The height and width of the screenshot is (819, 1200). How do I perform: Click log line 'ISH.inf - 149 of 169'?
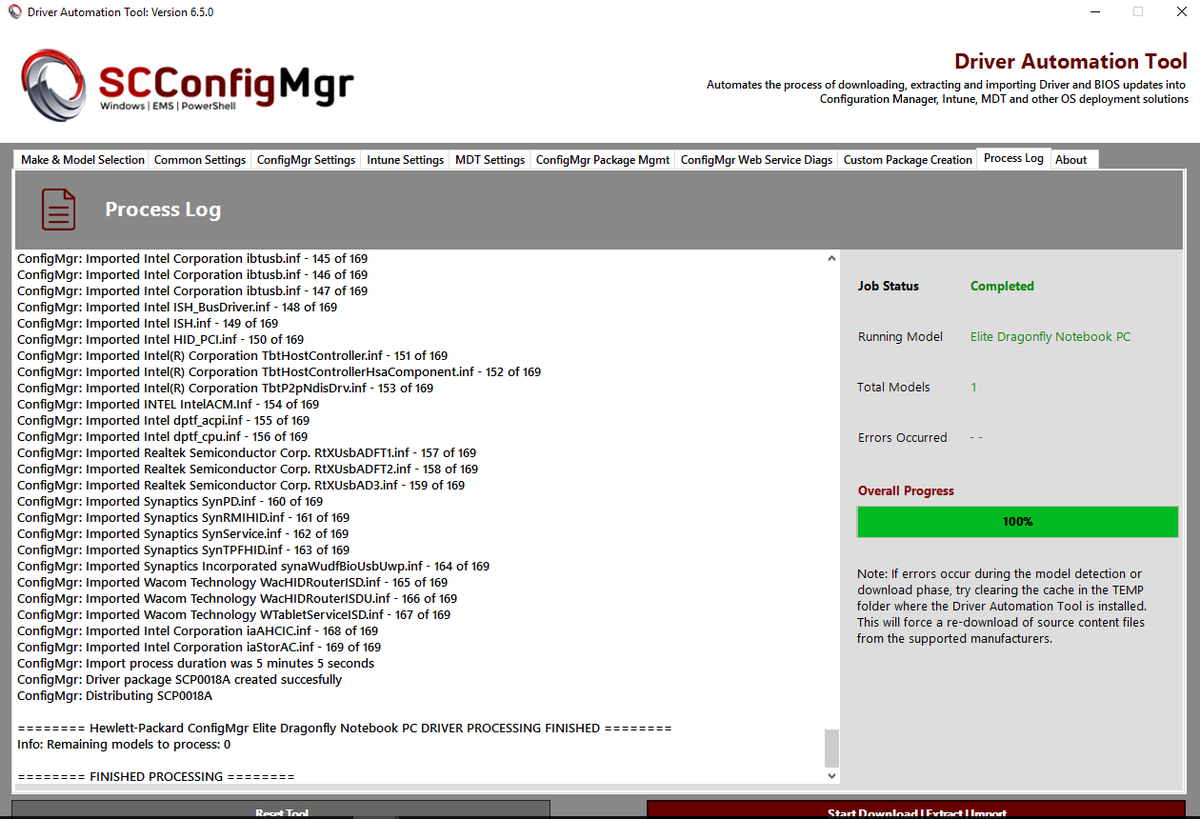click(x=148, y=323)
